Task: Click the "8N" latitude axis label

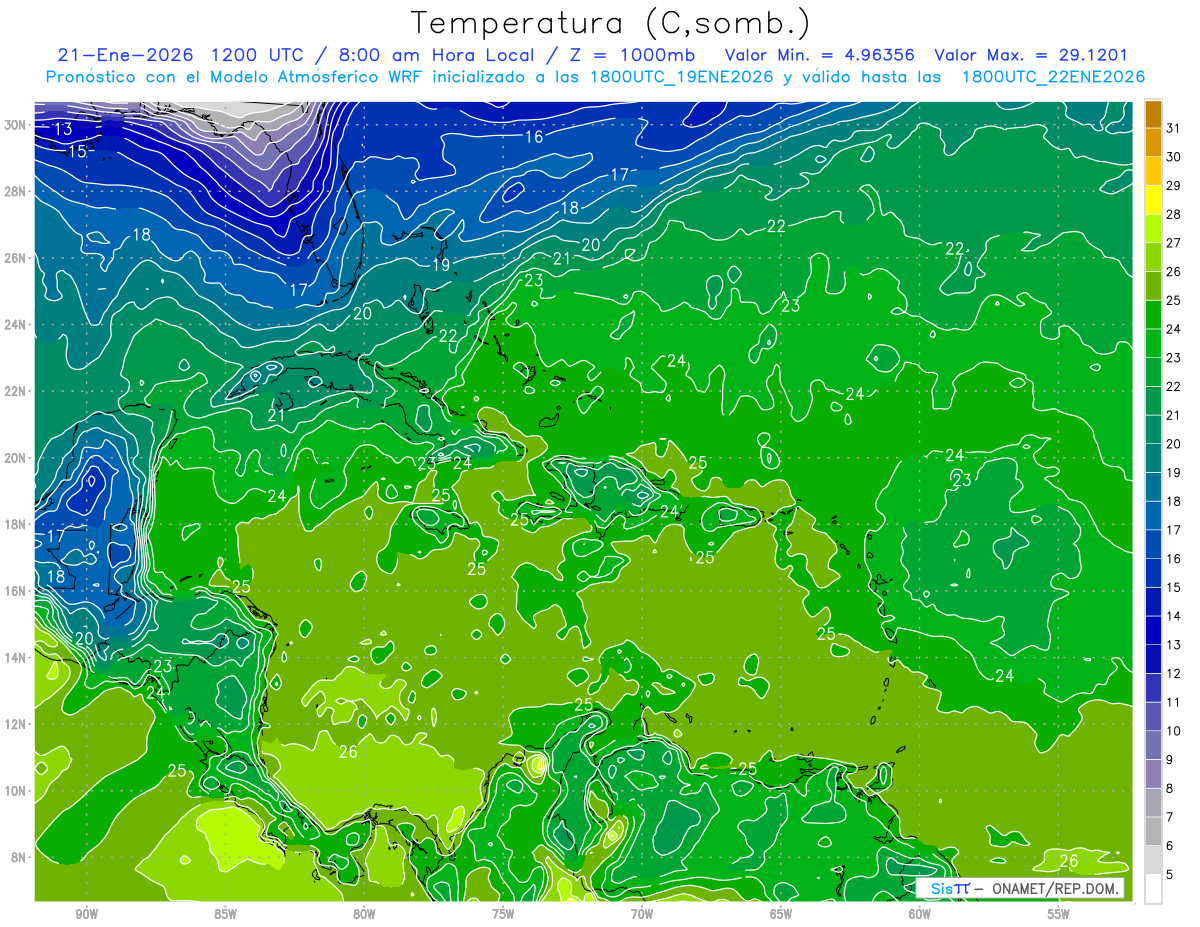Action: 19,857
